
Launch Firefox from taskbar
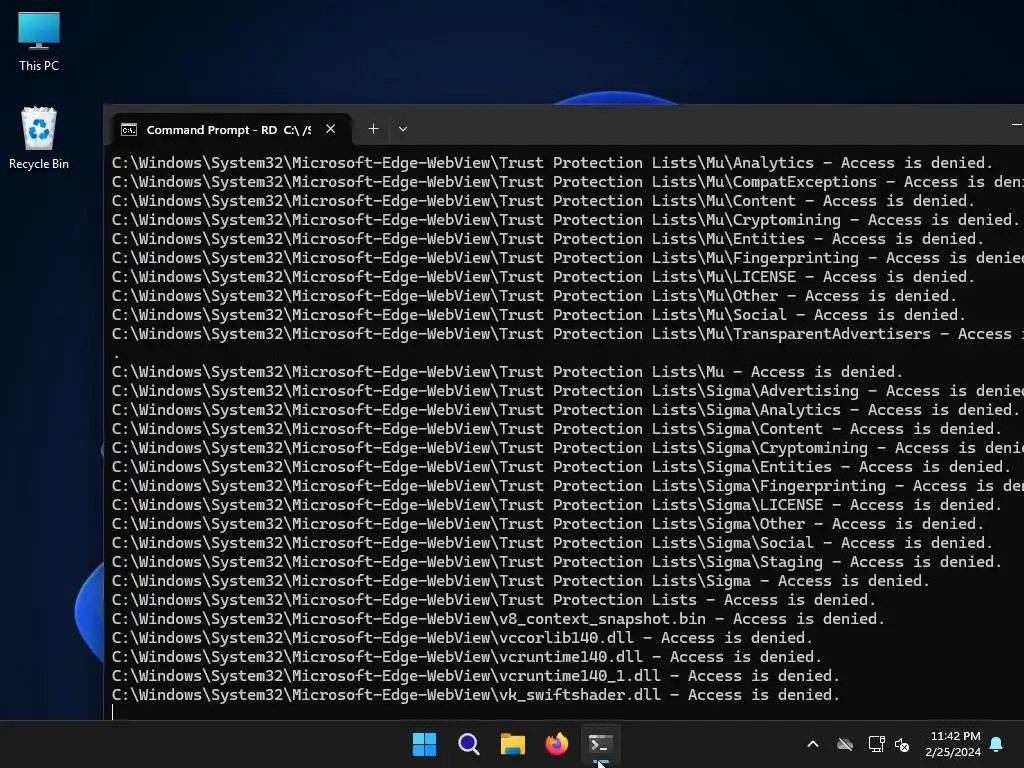[x=556, y=744]
